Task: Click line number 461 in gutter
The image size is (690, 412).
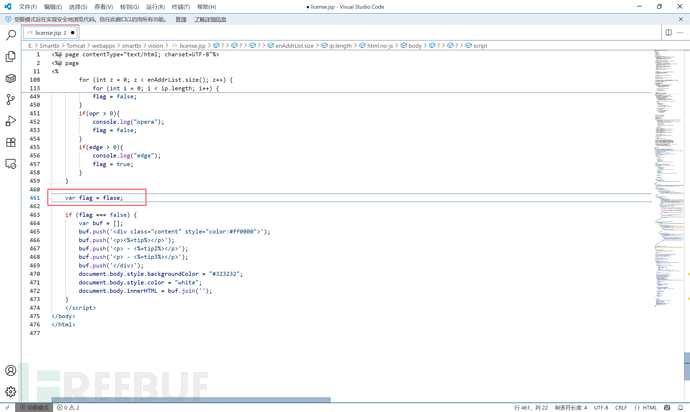Action: click(35, 198)
